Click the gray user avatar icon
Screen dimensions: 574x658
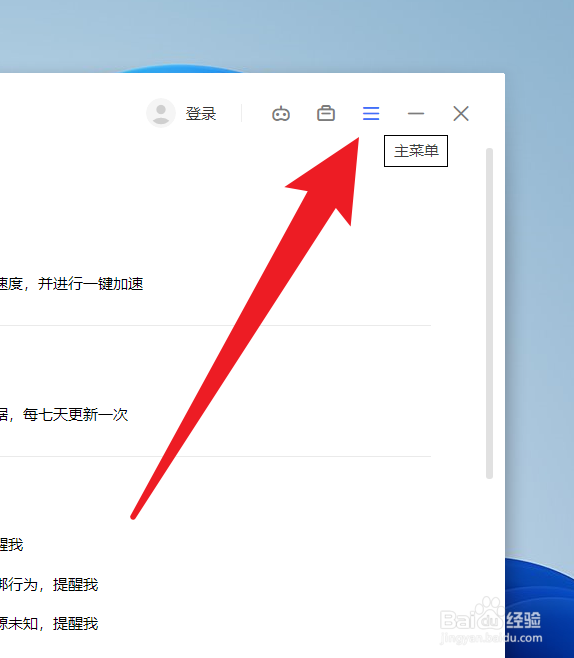point(161,113)
